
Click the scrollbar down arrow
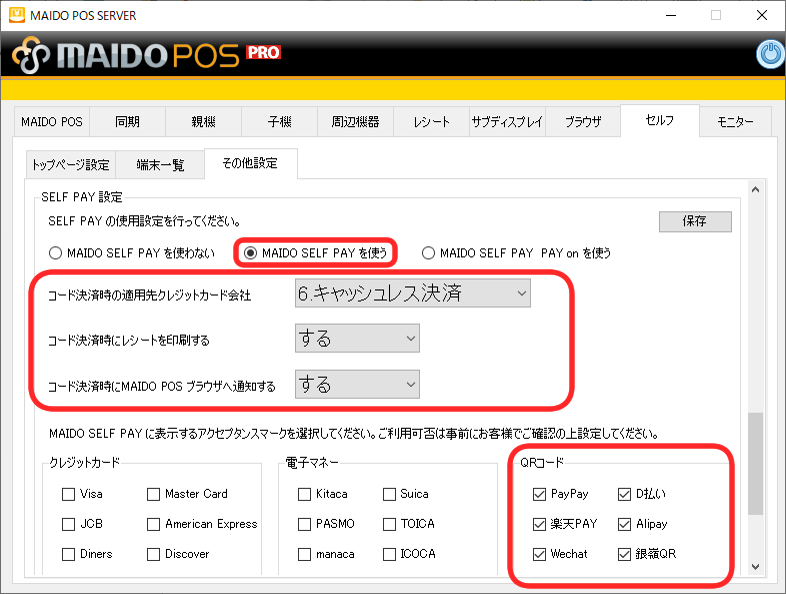click(x=755, y=566)
